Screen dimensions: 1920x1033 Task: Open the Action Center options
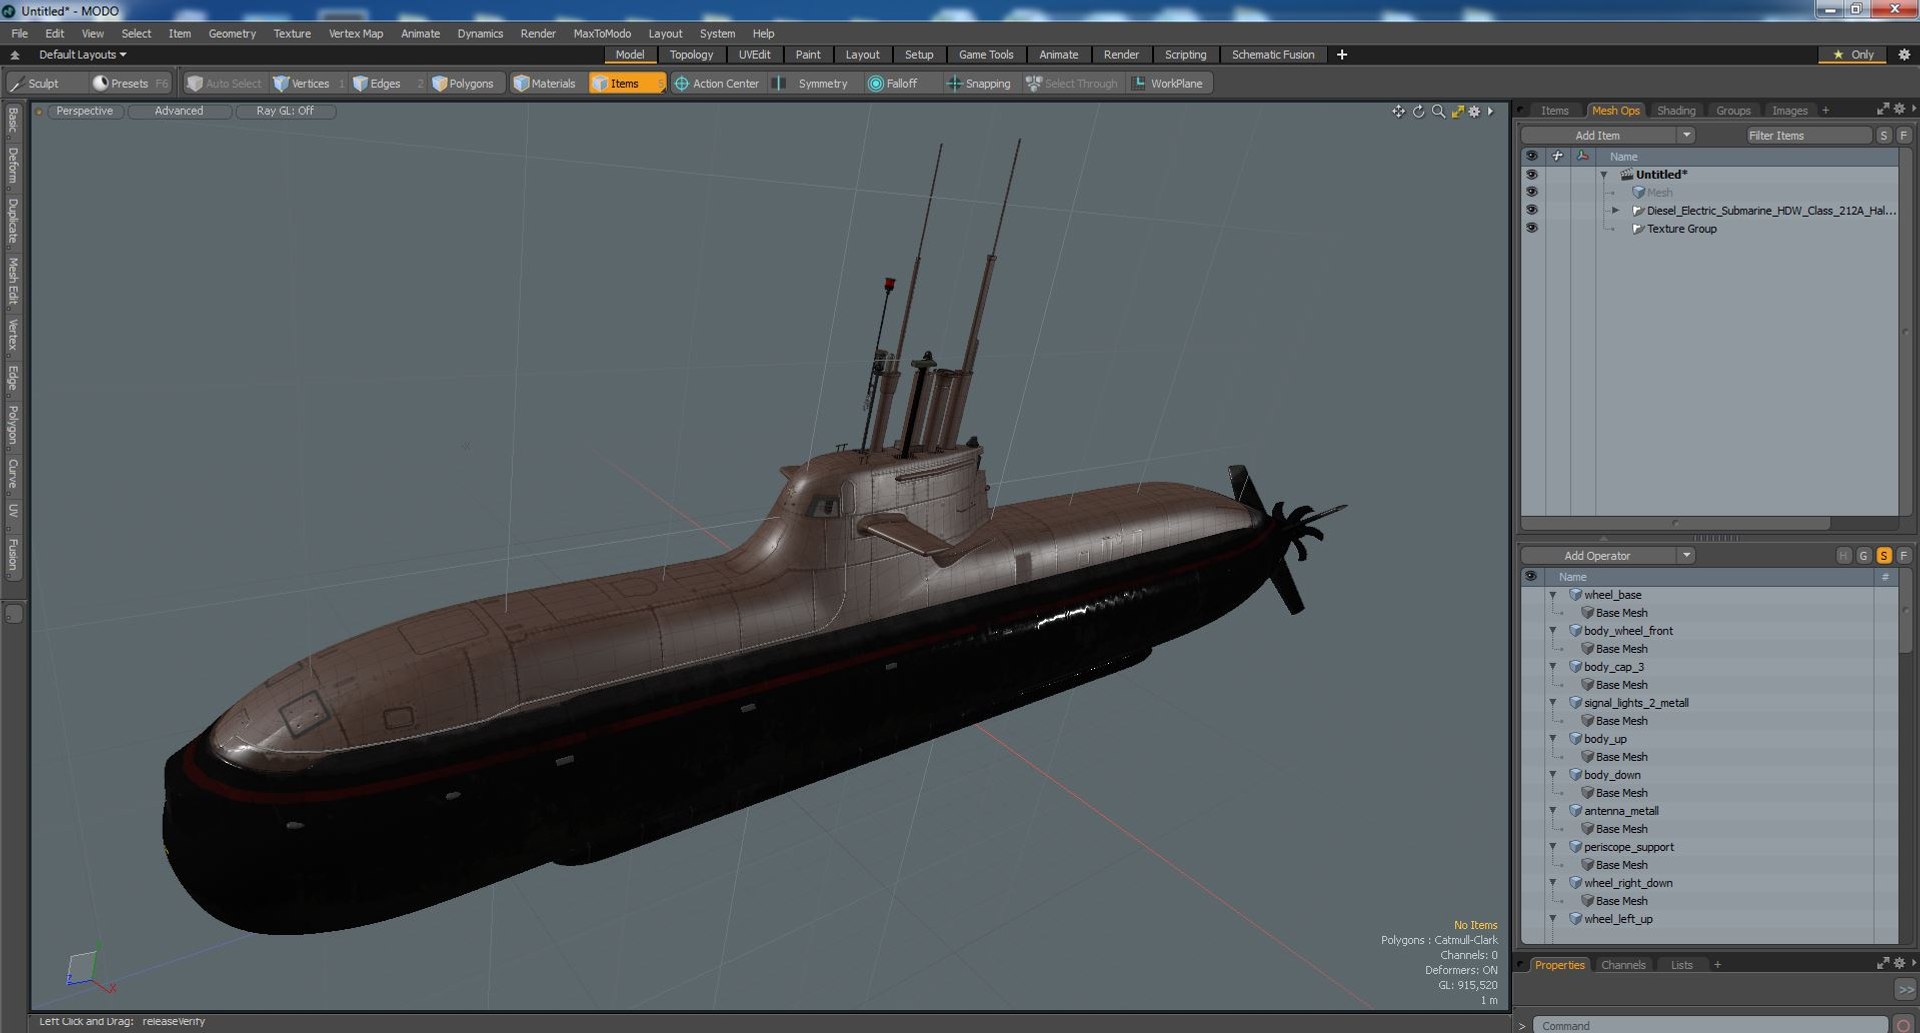[x=717, y=83]
